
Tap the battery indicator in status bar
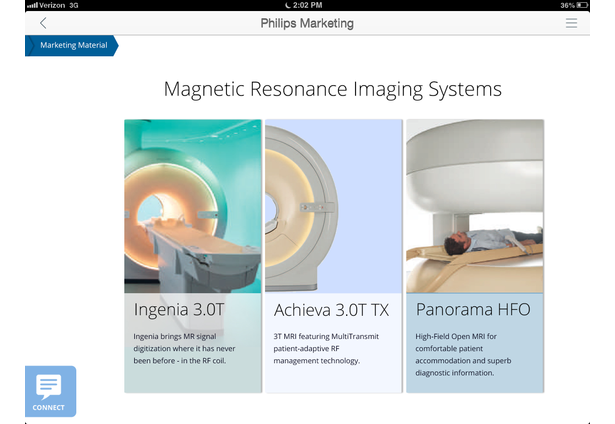[x=582, y=5]
